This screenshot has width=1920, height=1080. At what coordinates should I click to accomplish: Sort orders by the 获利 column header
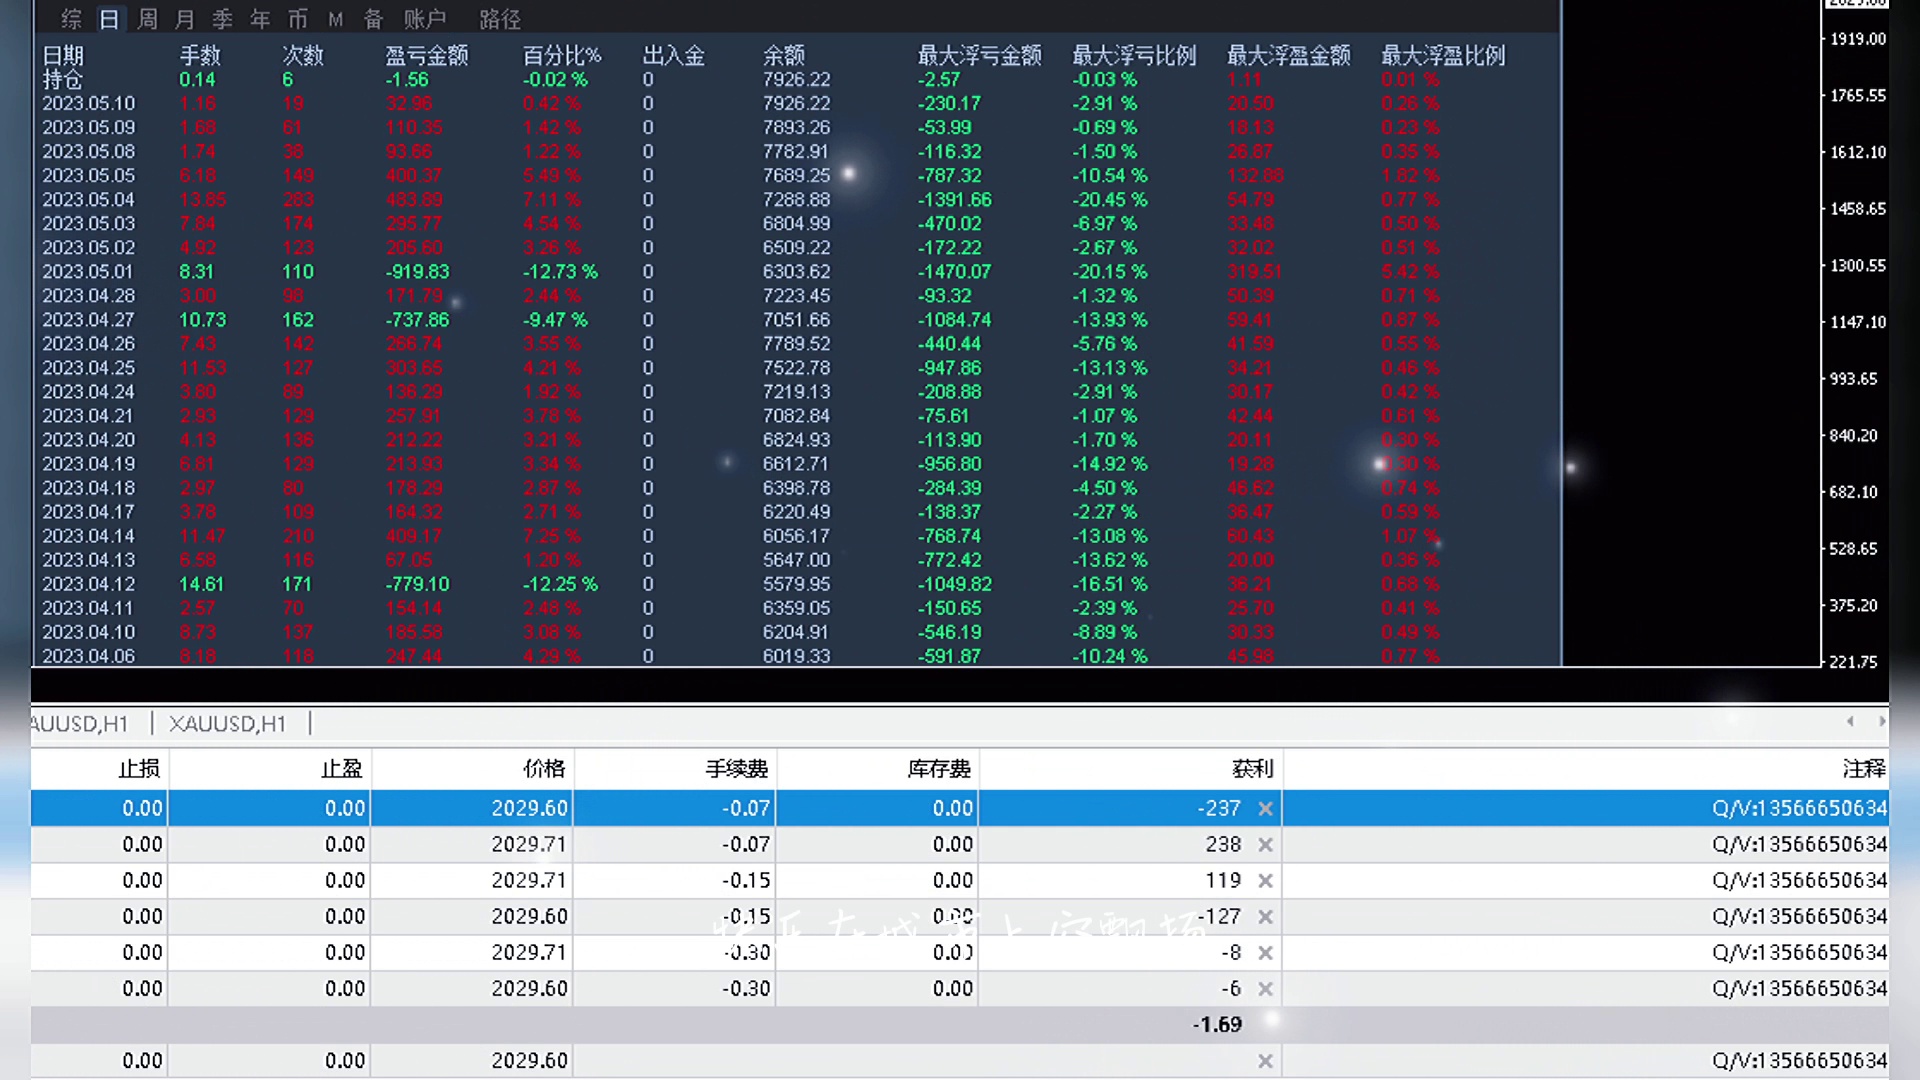[1252, 768]
